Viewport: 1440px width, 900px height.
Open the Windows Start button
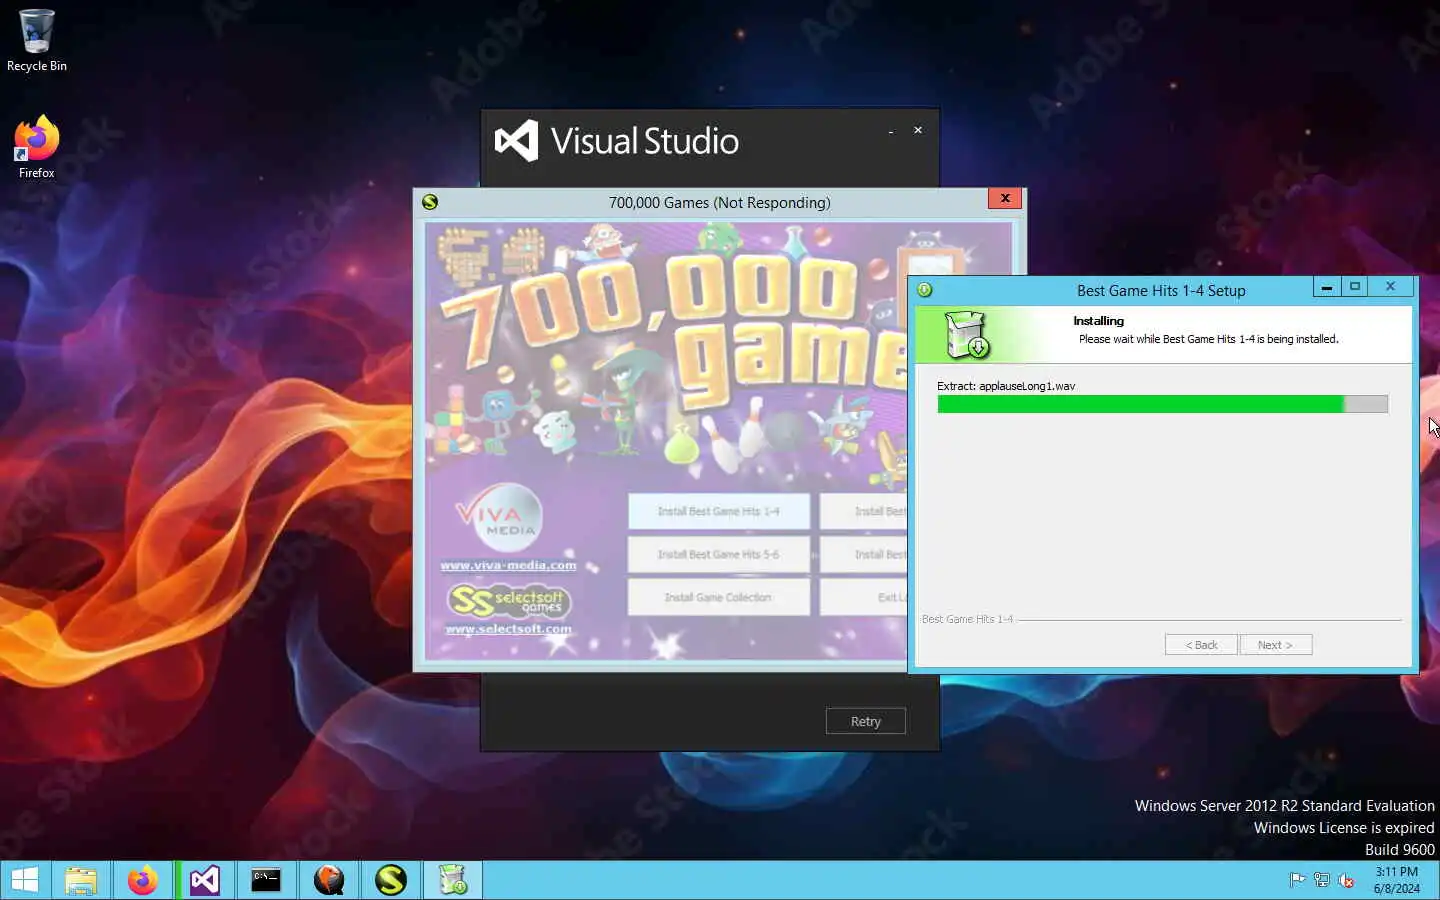(x=25, y=880)
